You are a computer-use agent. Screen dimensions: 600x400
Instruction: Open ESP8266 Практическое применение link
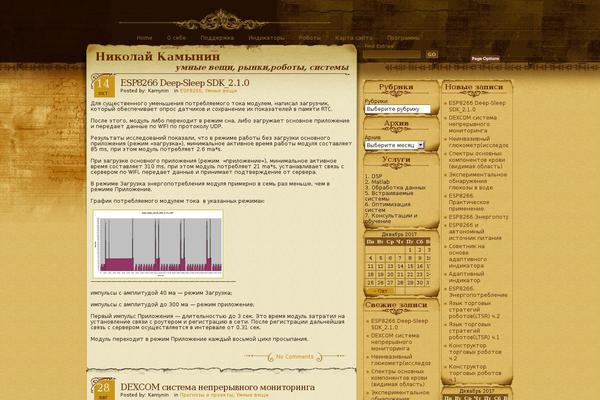(469, 202)
